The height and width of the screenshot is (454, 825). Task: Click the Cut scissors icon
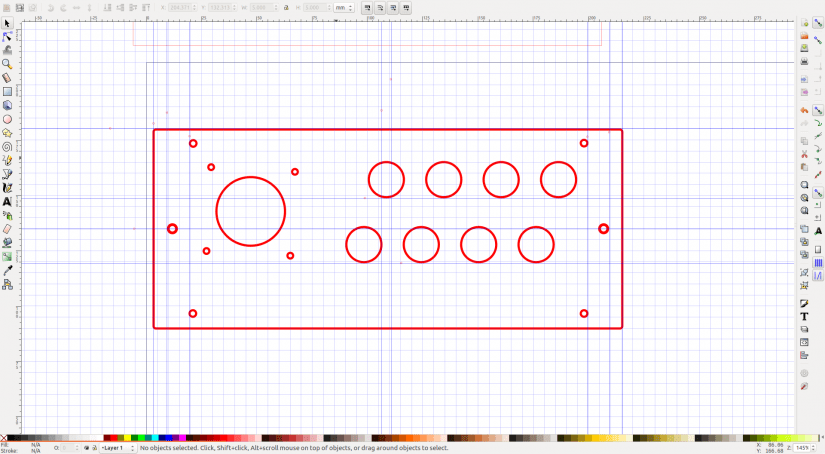[x=804, y=154]
